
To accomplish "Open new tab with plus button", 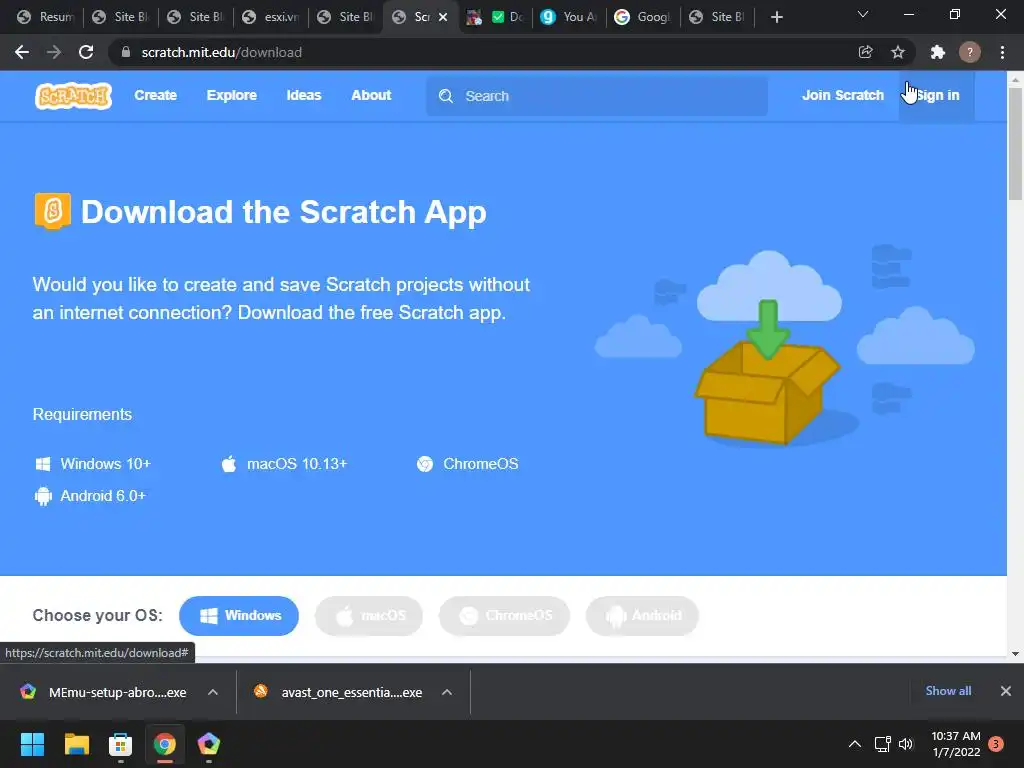I will pyautogui.click(x=776, y=17).
